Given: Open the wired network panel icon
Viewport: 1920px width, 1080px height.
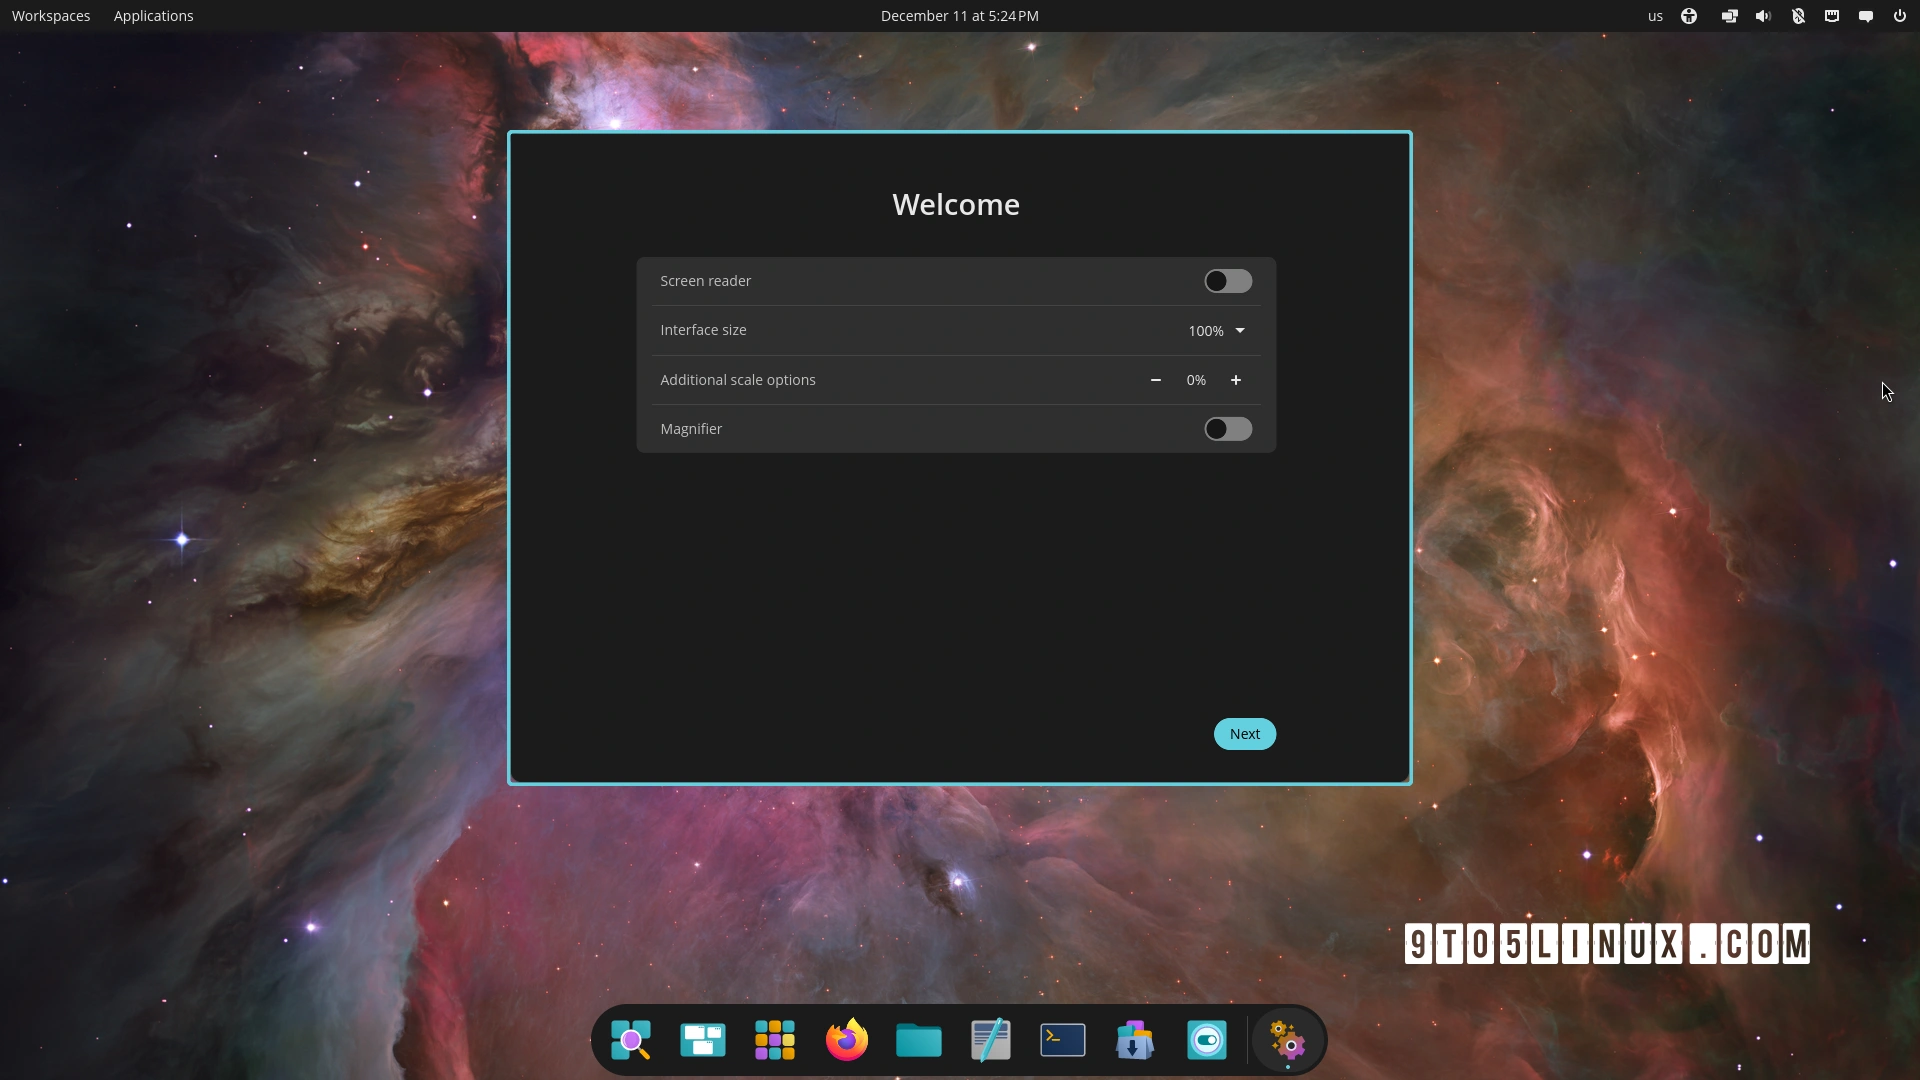Looking at the screenshot, I should coord(1832,16).
